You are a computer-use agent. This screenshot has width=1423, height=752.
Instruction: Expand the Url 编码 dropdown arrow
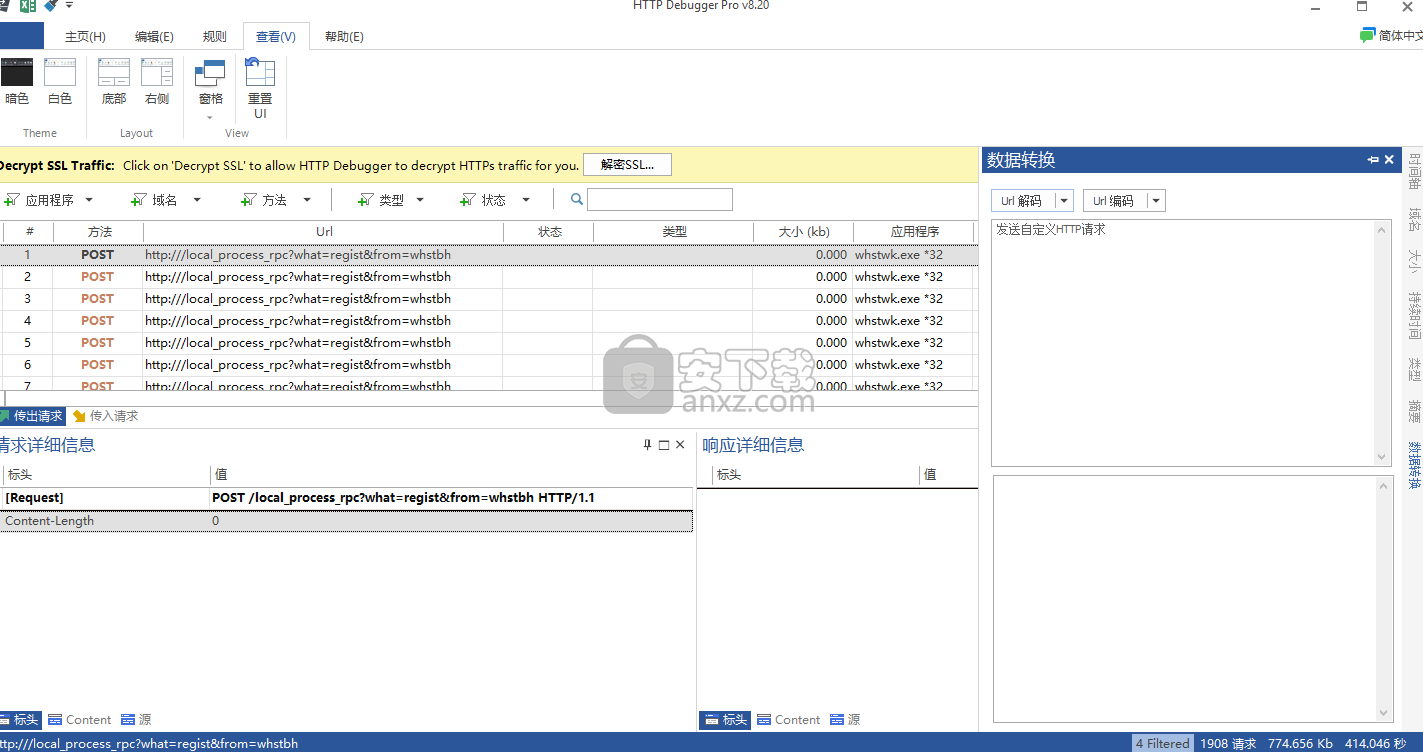click(1156, 201)
